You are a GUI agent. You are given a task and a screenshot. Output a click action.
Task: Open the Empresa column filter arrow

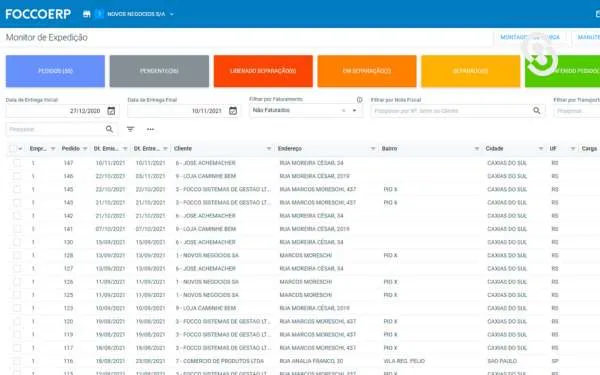coord(53,148)
